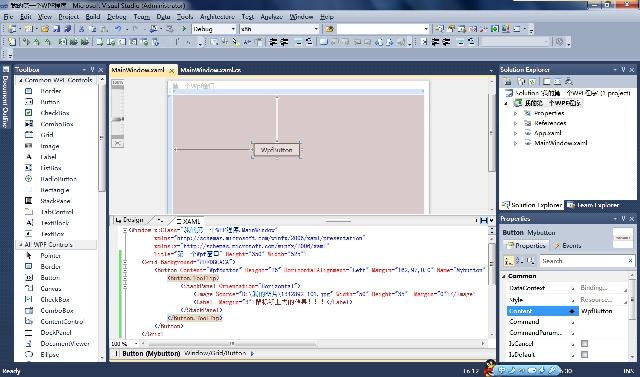The width and height of the screenshot is (640, 377).
Task: Expand the MainWindow.xaml node in Solution Explorer
Action: [x=516, y=143]
